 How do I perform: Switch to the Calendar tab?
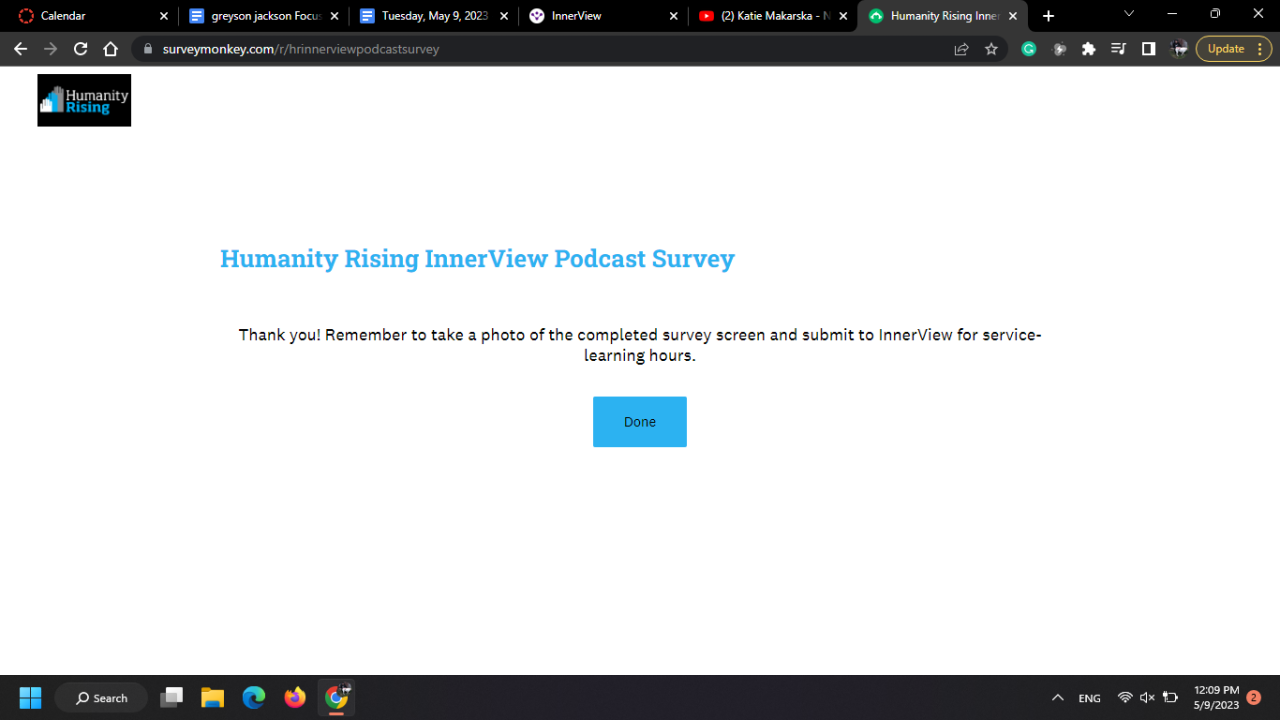tap(92, 16)
